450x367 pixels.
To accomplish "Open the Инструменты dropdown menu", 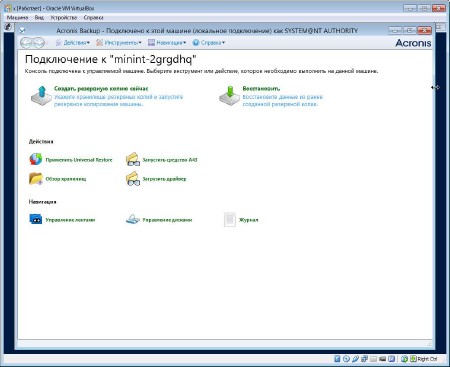I will (123, 43).
